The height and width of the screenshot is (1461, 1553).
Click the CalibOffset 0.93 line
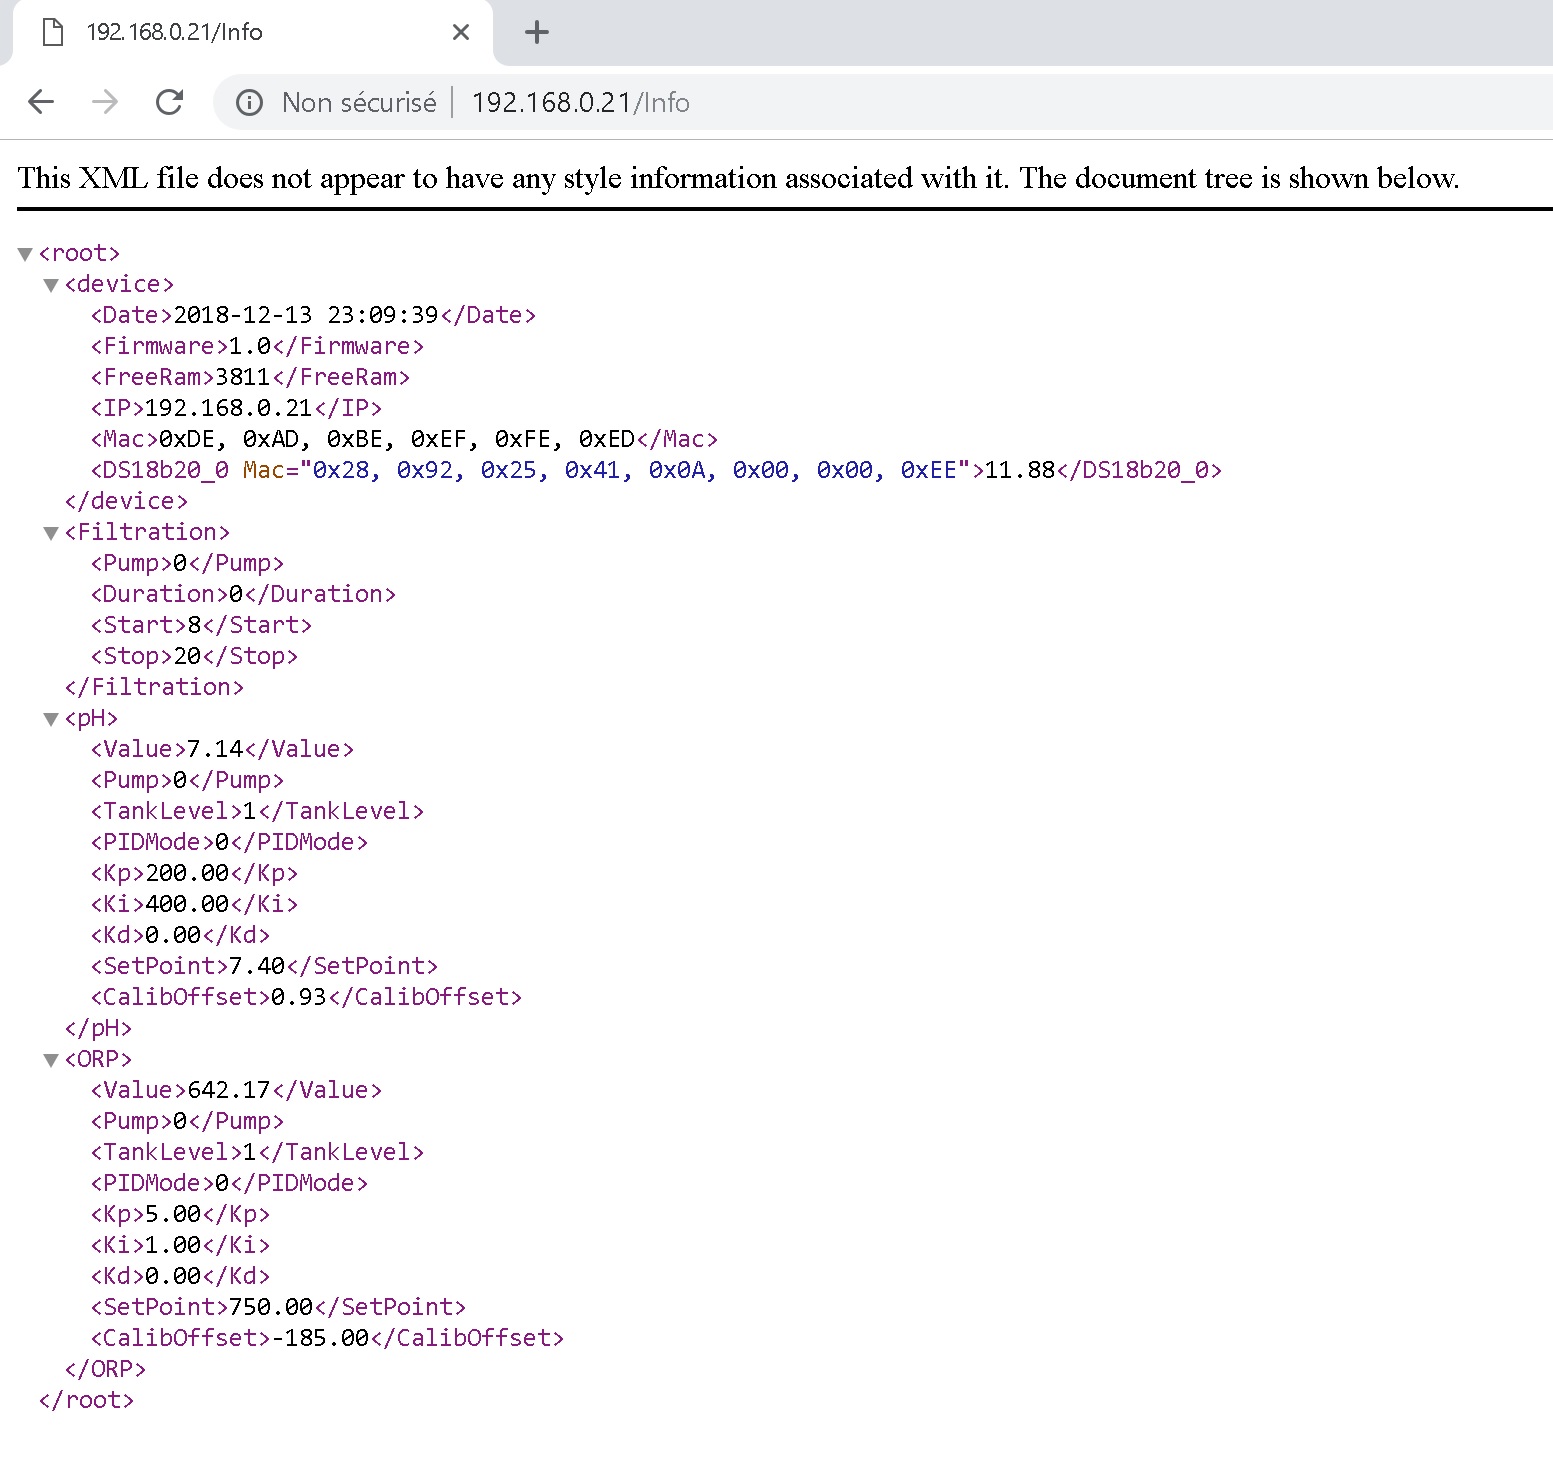click(x=306, y=997)
